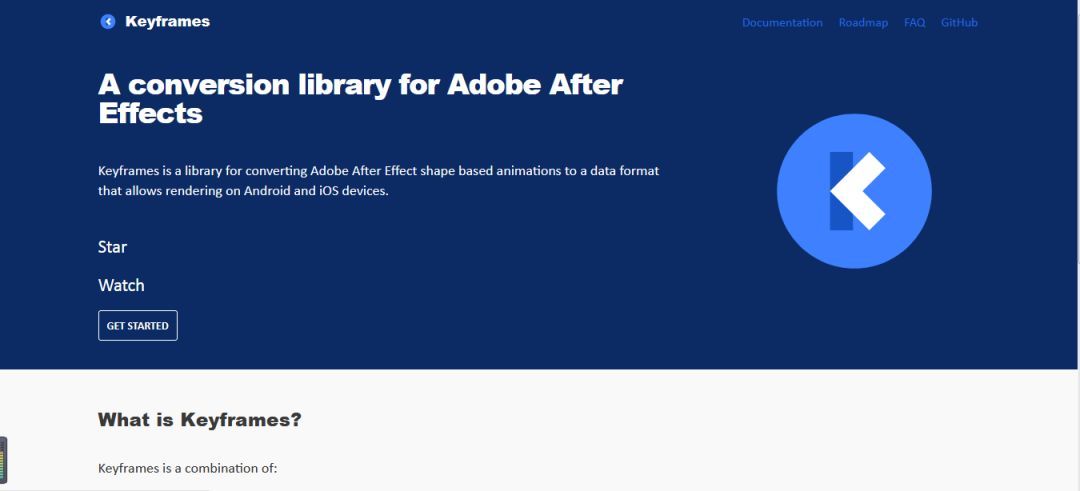Screen dimensions: 1080x491
Task: Visit the GitHub link in navbar
Action: [959, 23]
